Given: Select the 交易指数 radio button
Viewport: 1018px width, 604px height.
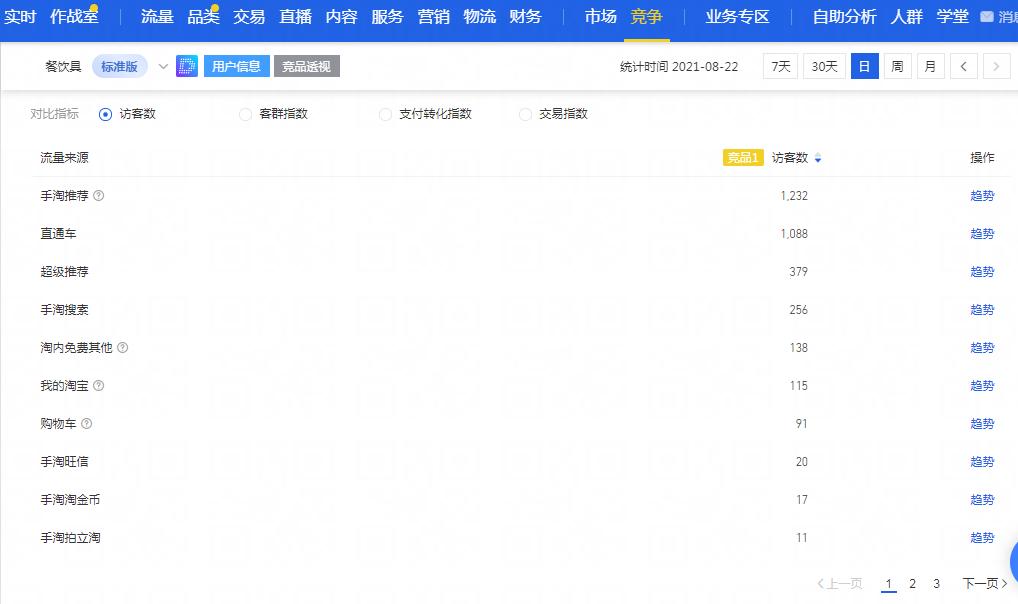Looking at the screenshot, I should coord(525,114).
